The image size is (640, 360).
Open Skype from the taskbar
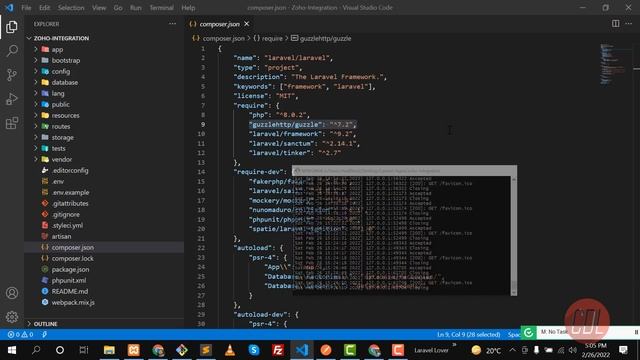(x=254, y=350)
